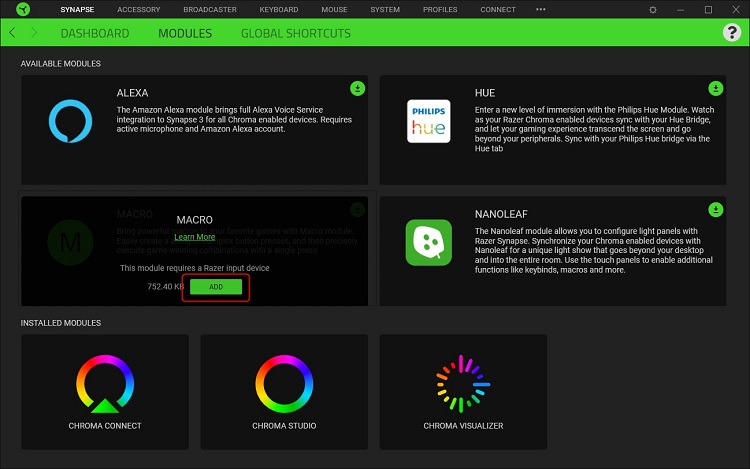The height and width of the screenshot is (469, 750).
Task: Open the more tabs ellipsis menu
Action: (x=540, y=9)
